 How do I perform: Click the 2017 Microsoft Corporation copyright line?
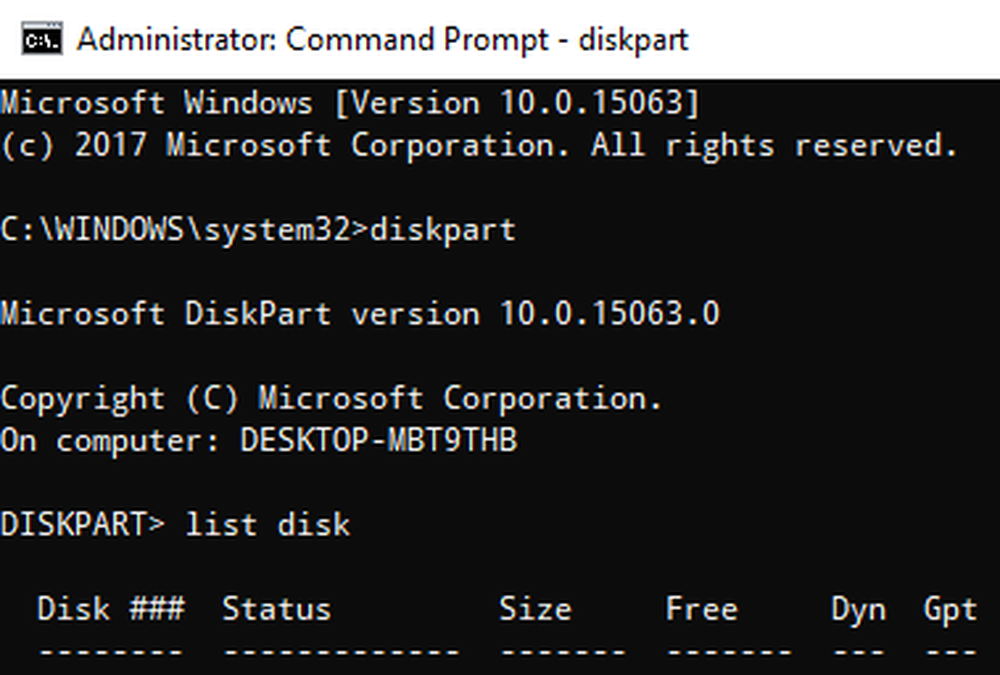click(480, 145)
